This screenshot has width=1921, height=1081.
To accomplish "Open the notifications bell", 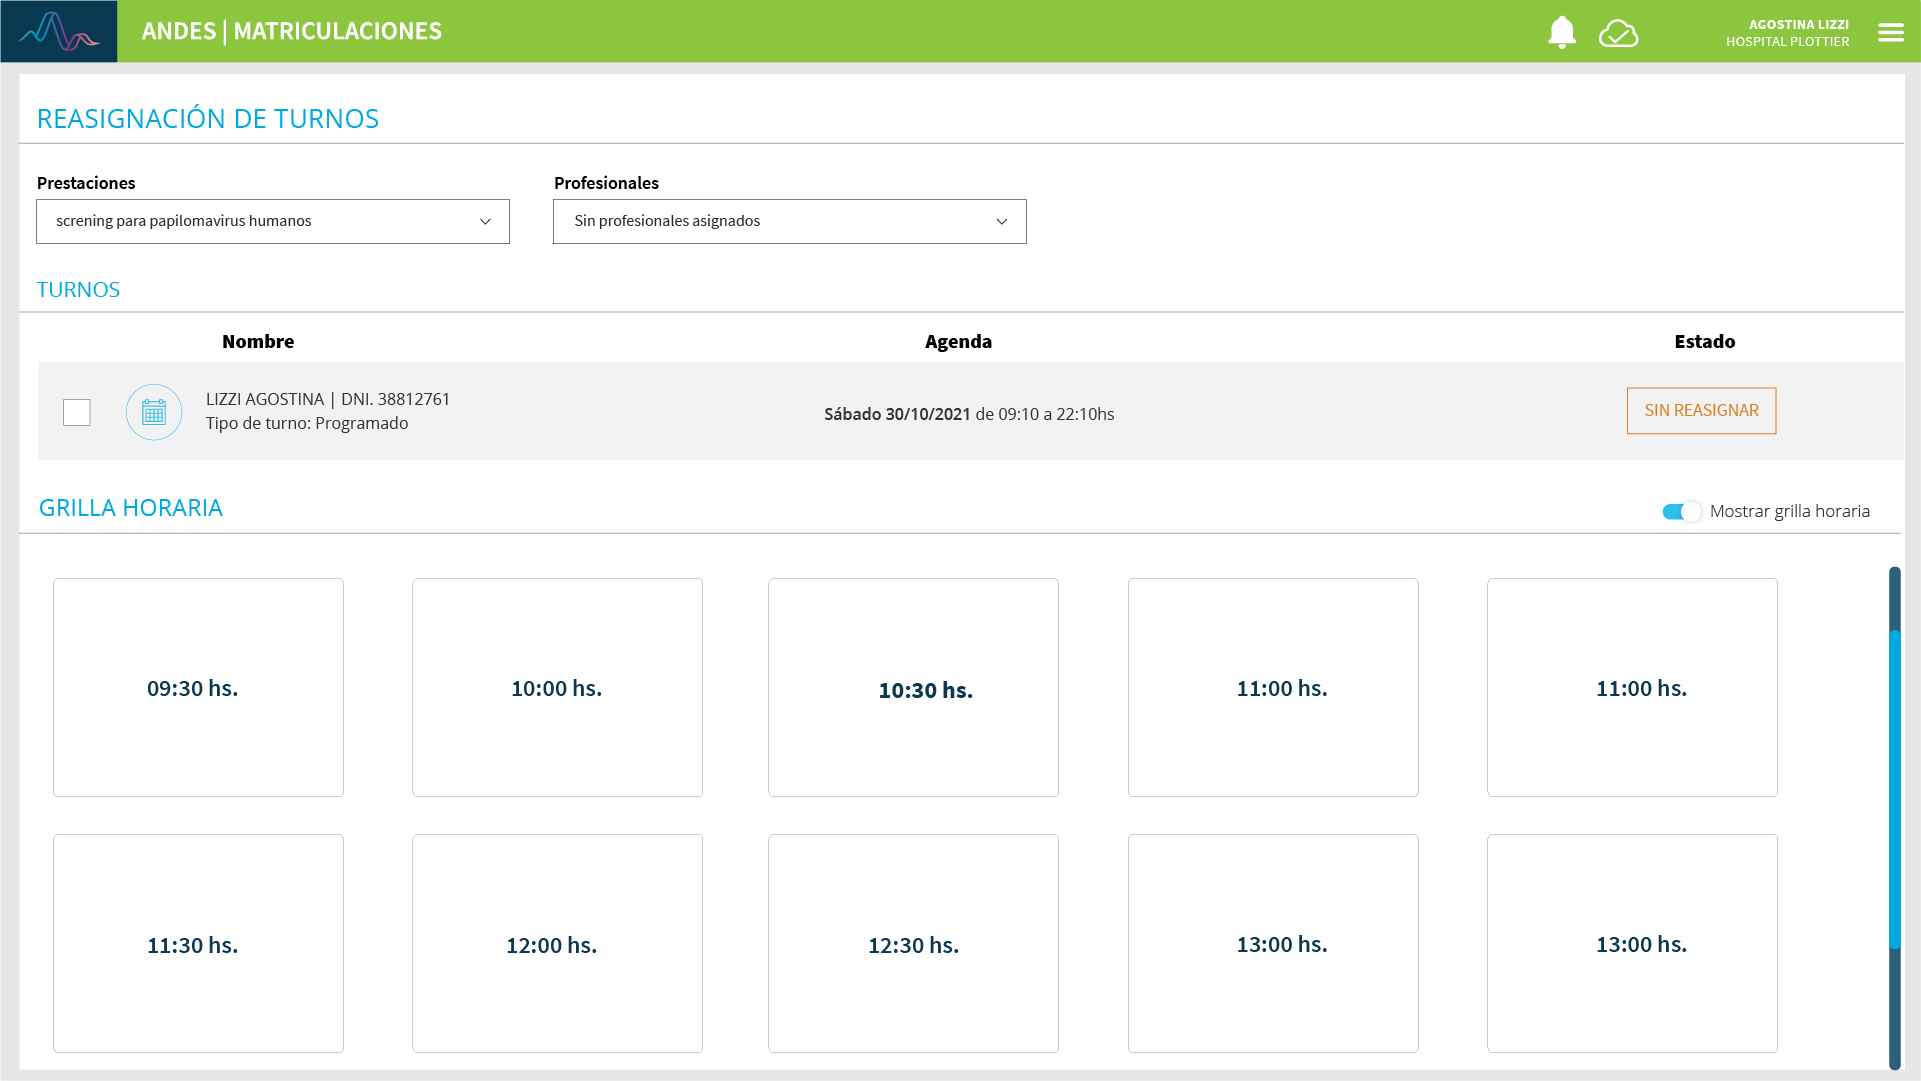I will click(x=1561, y=32).
